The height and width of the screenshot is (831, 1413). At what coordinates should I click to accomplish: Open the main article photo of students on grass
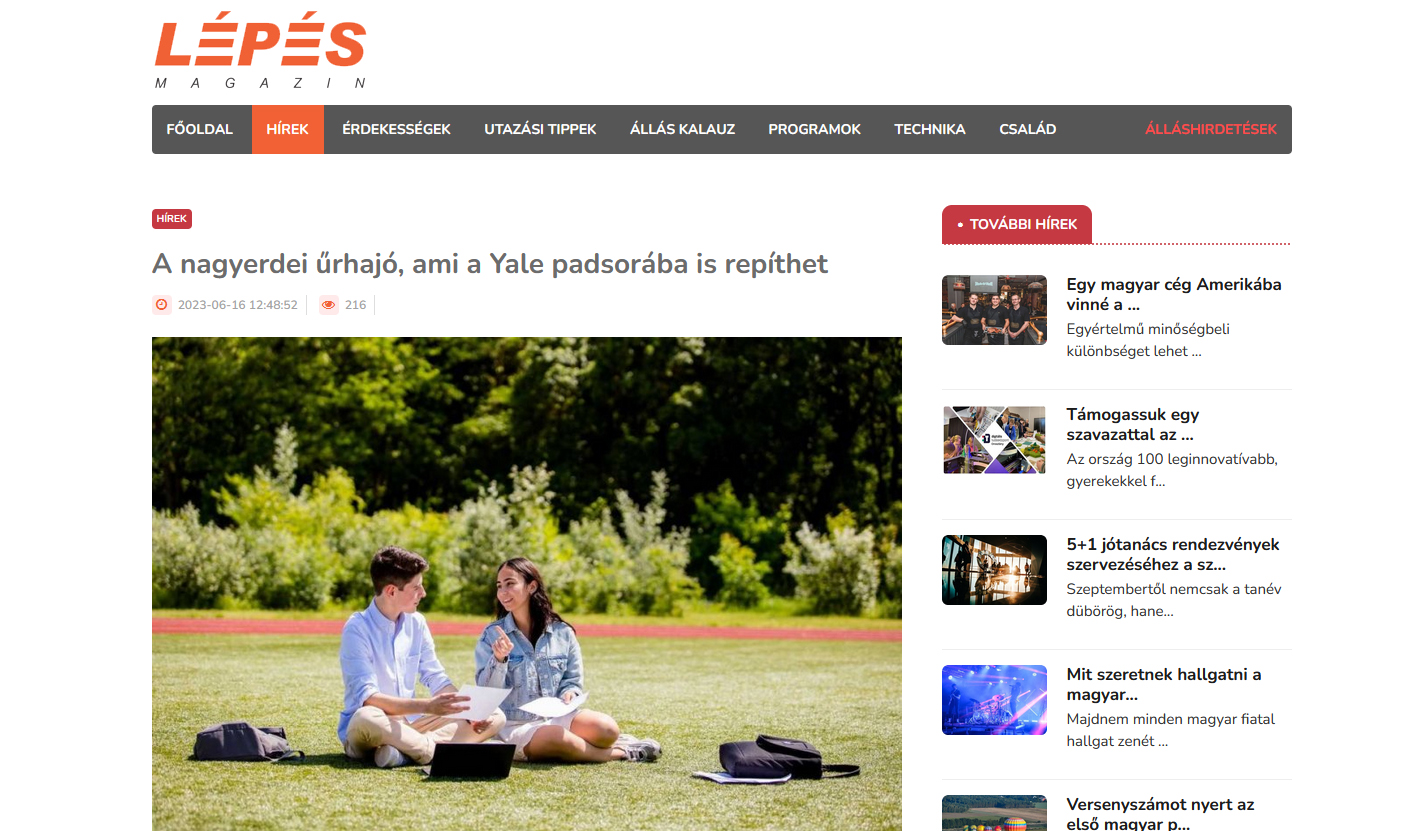pyautogui.click(x=527, y=584)
